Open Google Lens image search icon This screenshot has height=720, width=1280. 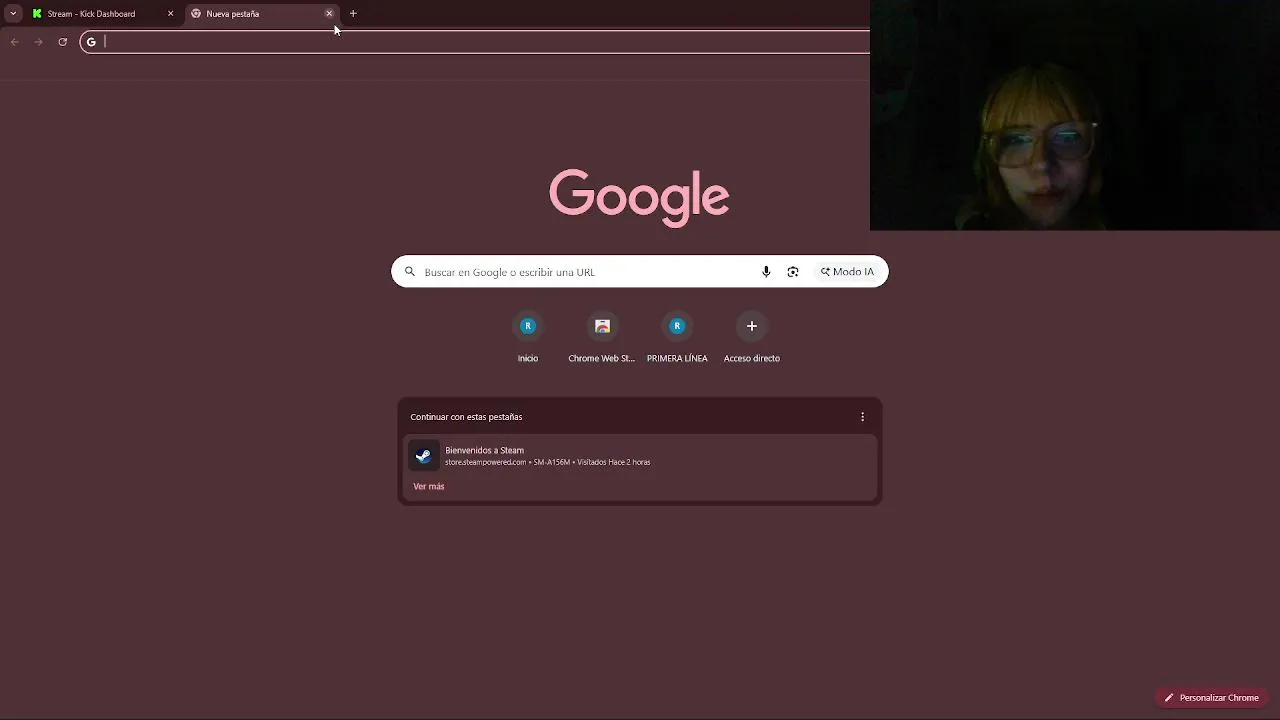(x=793, y=272)
